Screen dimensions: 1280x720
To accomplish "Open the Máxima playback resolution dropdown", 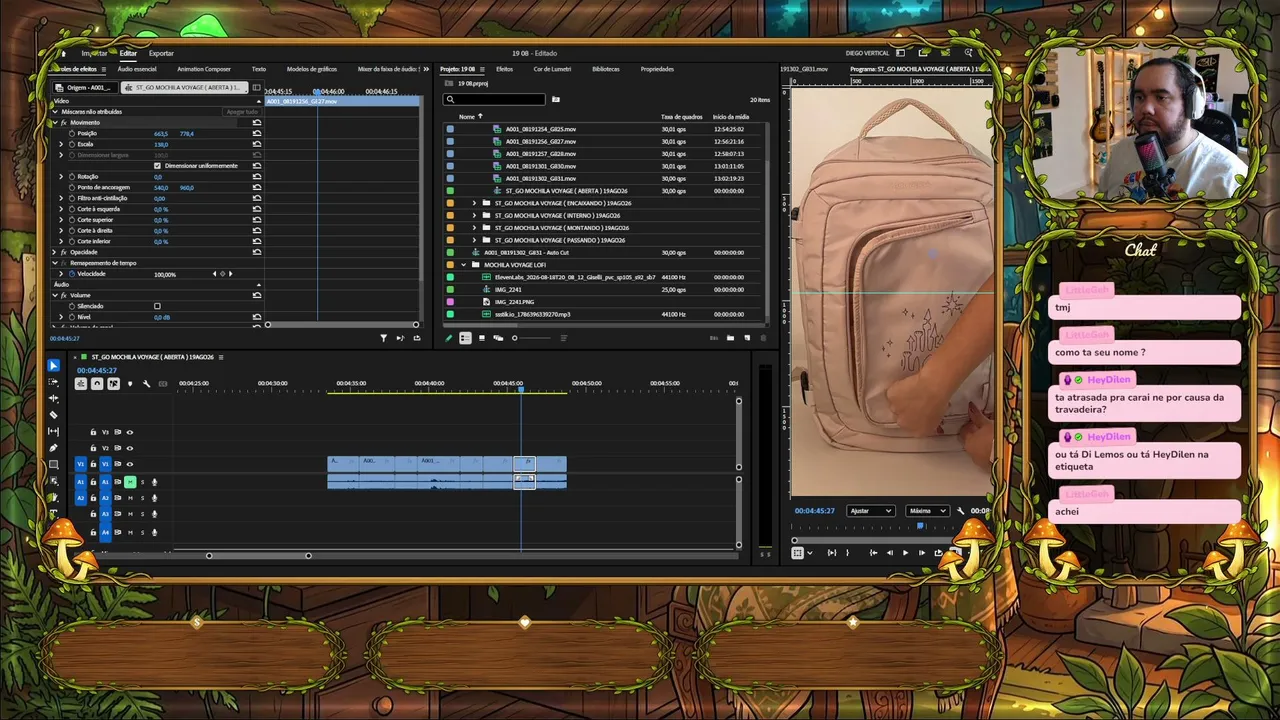I will pyautogui.click(x=926, y=511).
